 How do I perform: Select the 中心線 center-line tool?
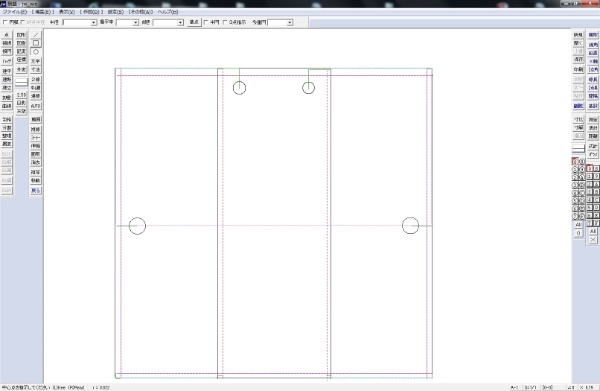point(36,88)
